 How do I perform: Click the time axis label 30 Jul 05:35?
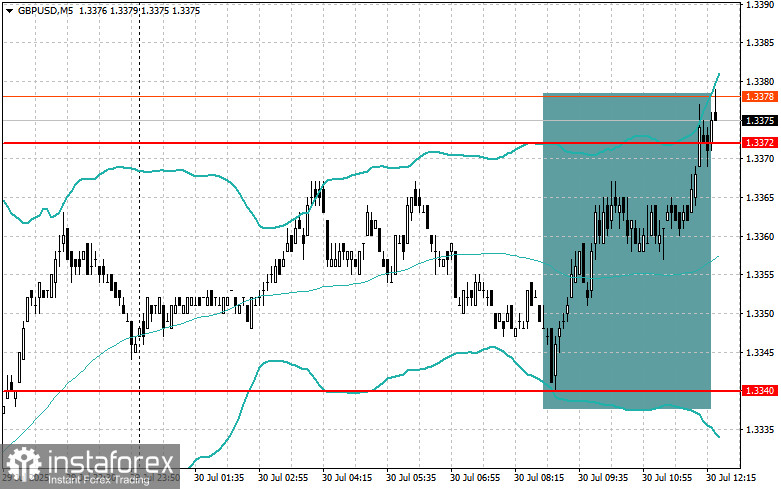411,478
